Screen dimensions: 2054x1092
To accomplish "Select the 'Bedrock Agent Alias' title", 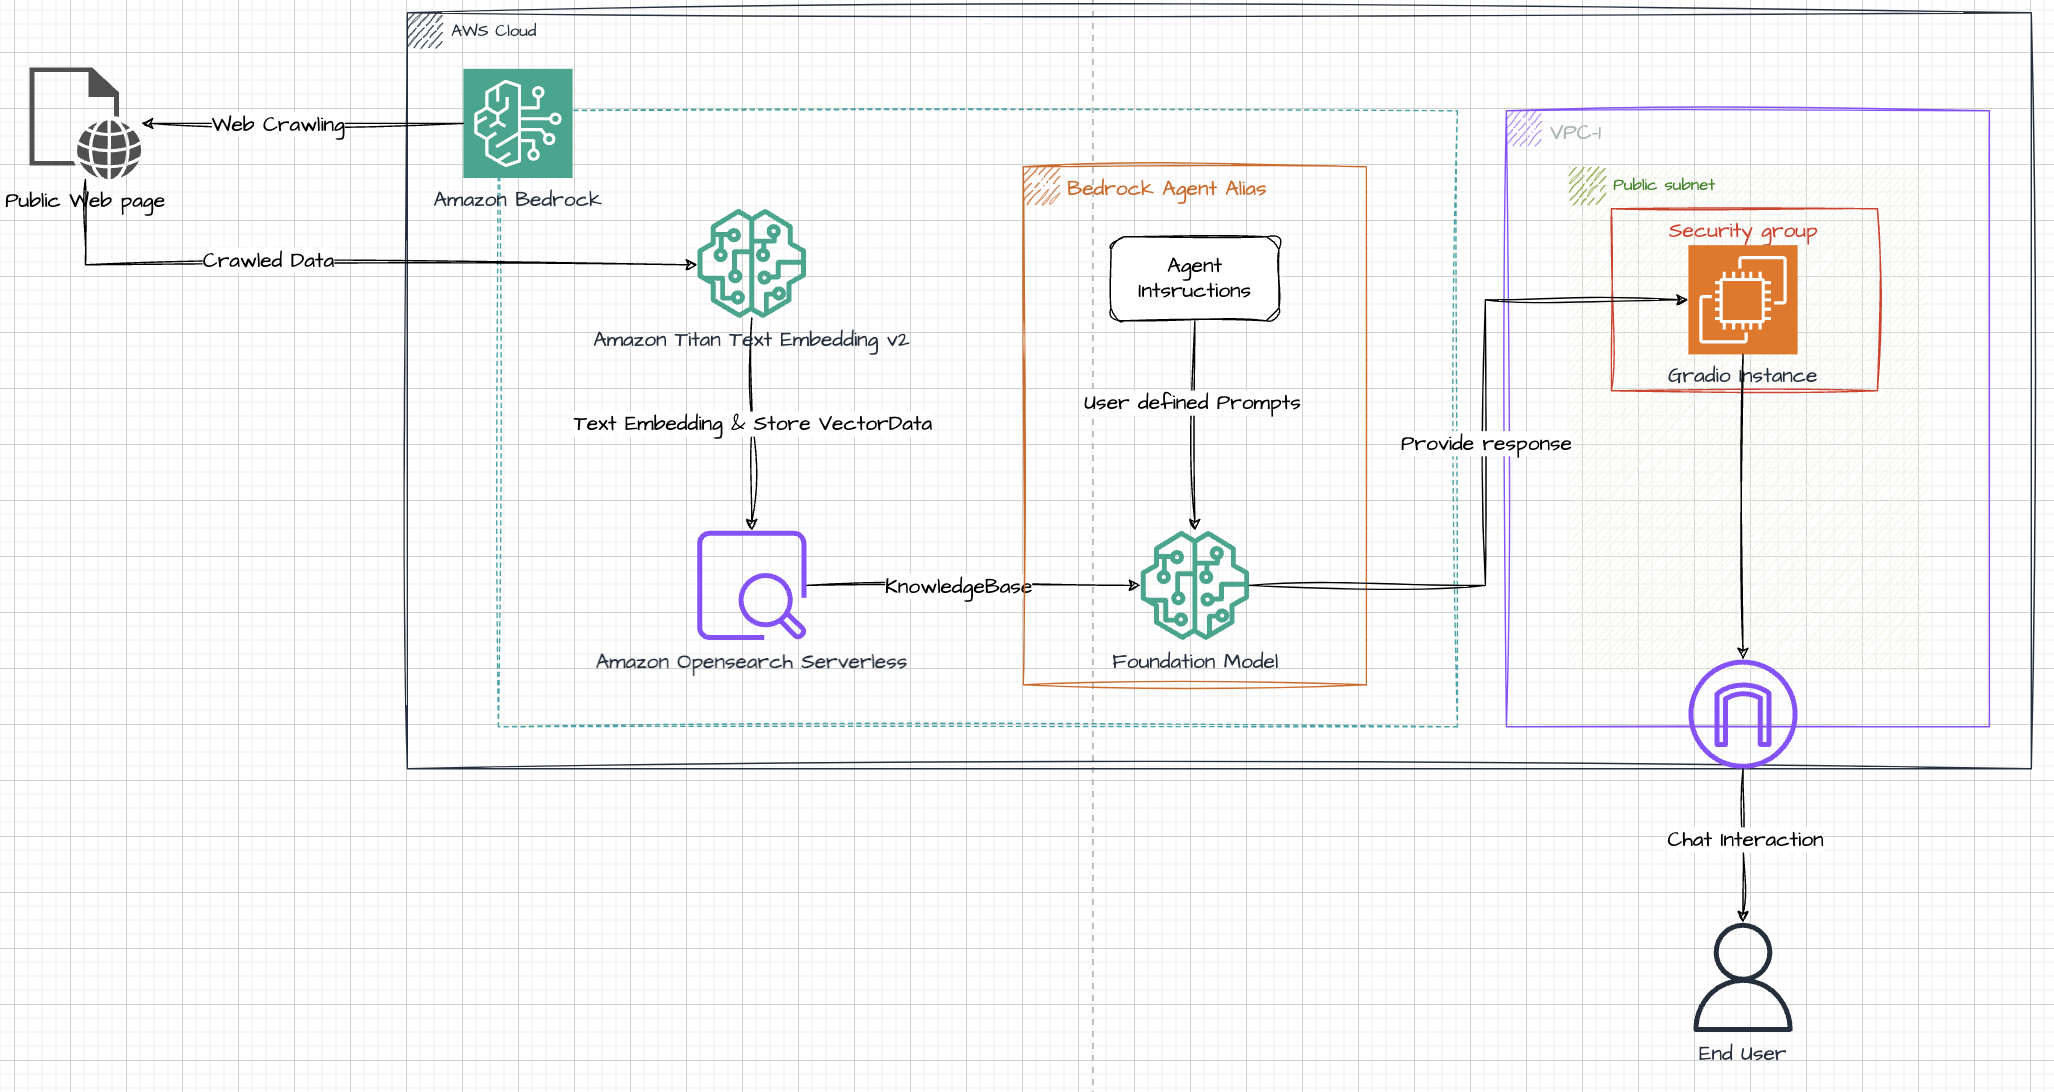I will 1166,189.
